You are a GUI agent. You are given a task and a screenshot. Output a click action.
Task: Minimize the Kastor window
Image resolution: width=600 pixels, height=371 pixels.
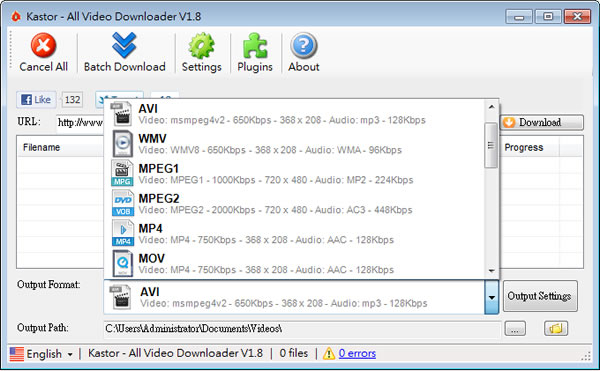519,17
